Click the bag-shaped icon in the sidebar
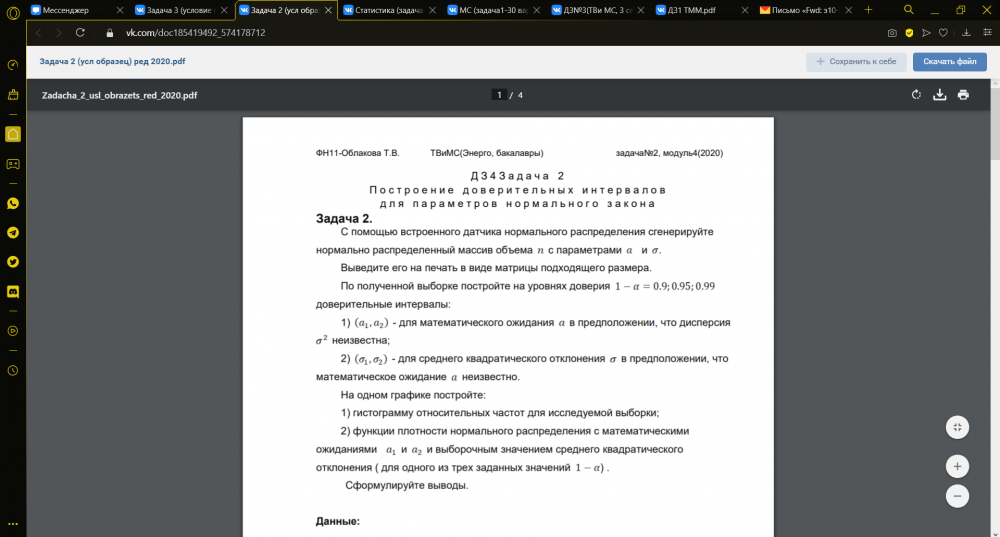 point(13,94)
